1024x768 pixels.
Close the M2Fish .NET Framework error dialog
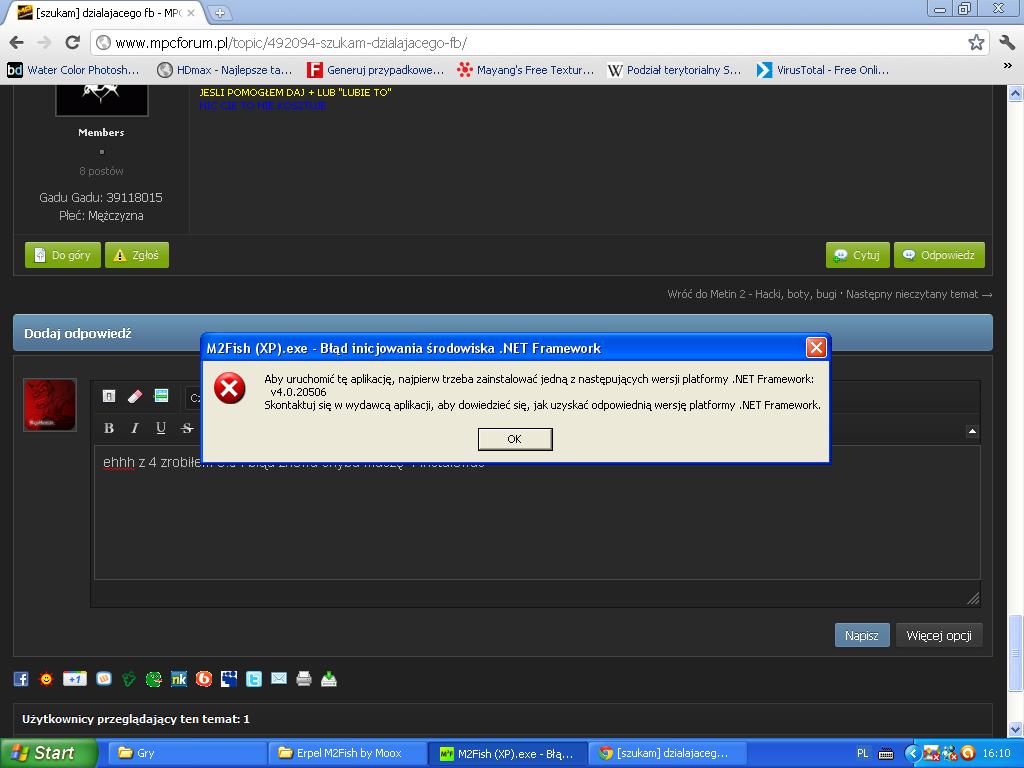(x=816, y=347)
